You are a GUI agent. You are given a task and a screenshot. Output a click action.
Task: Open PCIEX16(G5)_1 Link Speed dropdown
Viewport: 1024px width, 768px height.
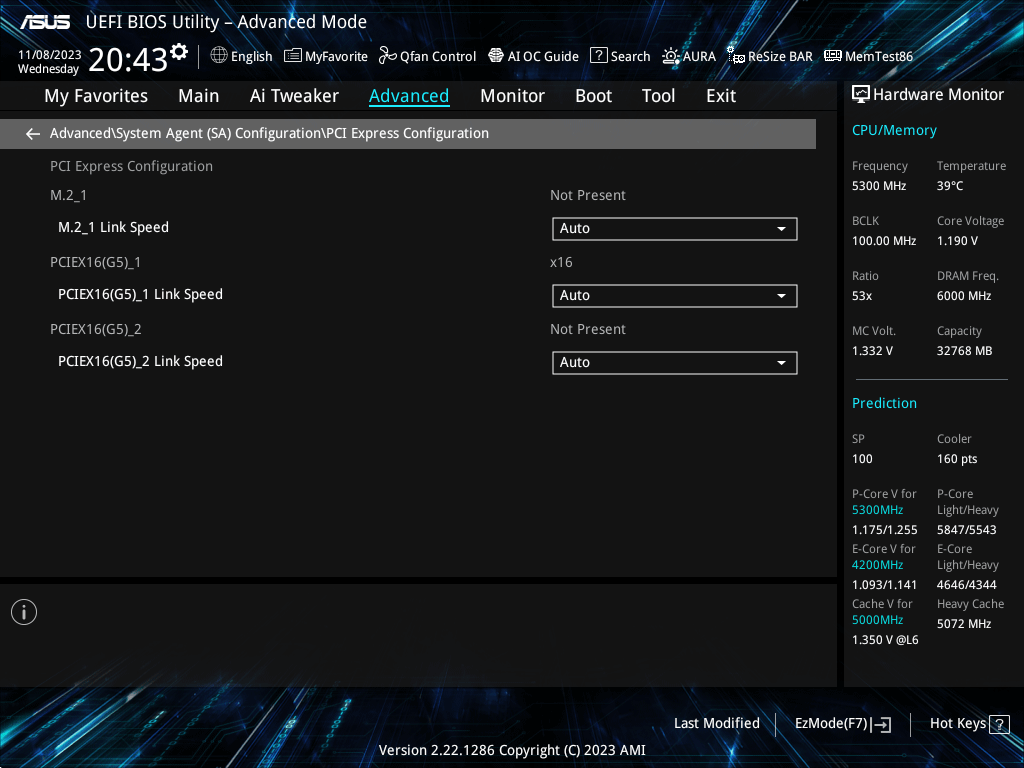pyautogui.click(x=675, y=296)
